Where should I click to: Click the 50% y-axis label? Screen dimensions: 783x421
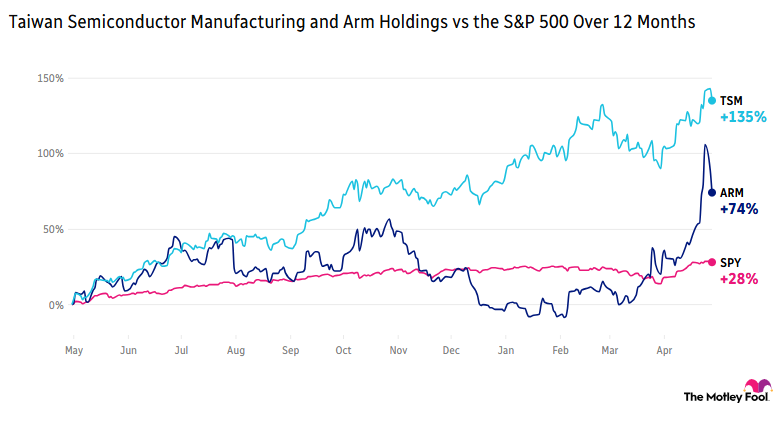click(53, 229)
